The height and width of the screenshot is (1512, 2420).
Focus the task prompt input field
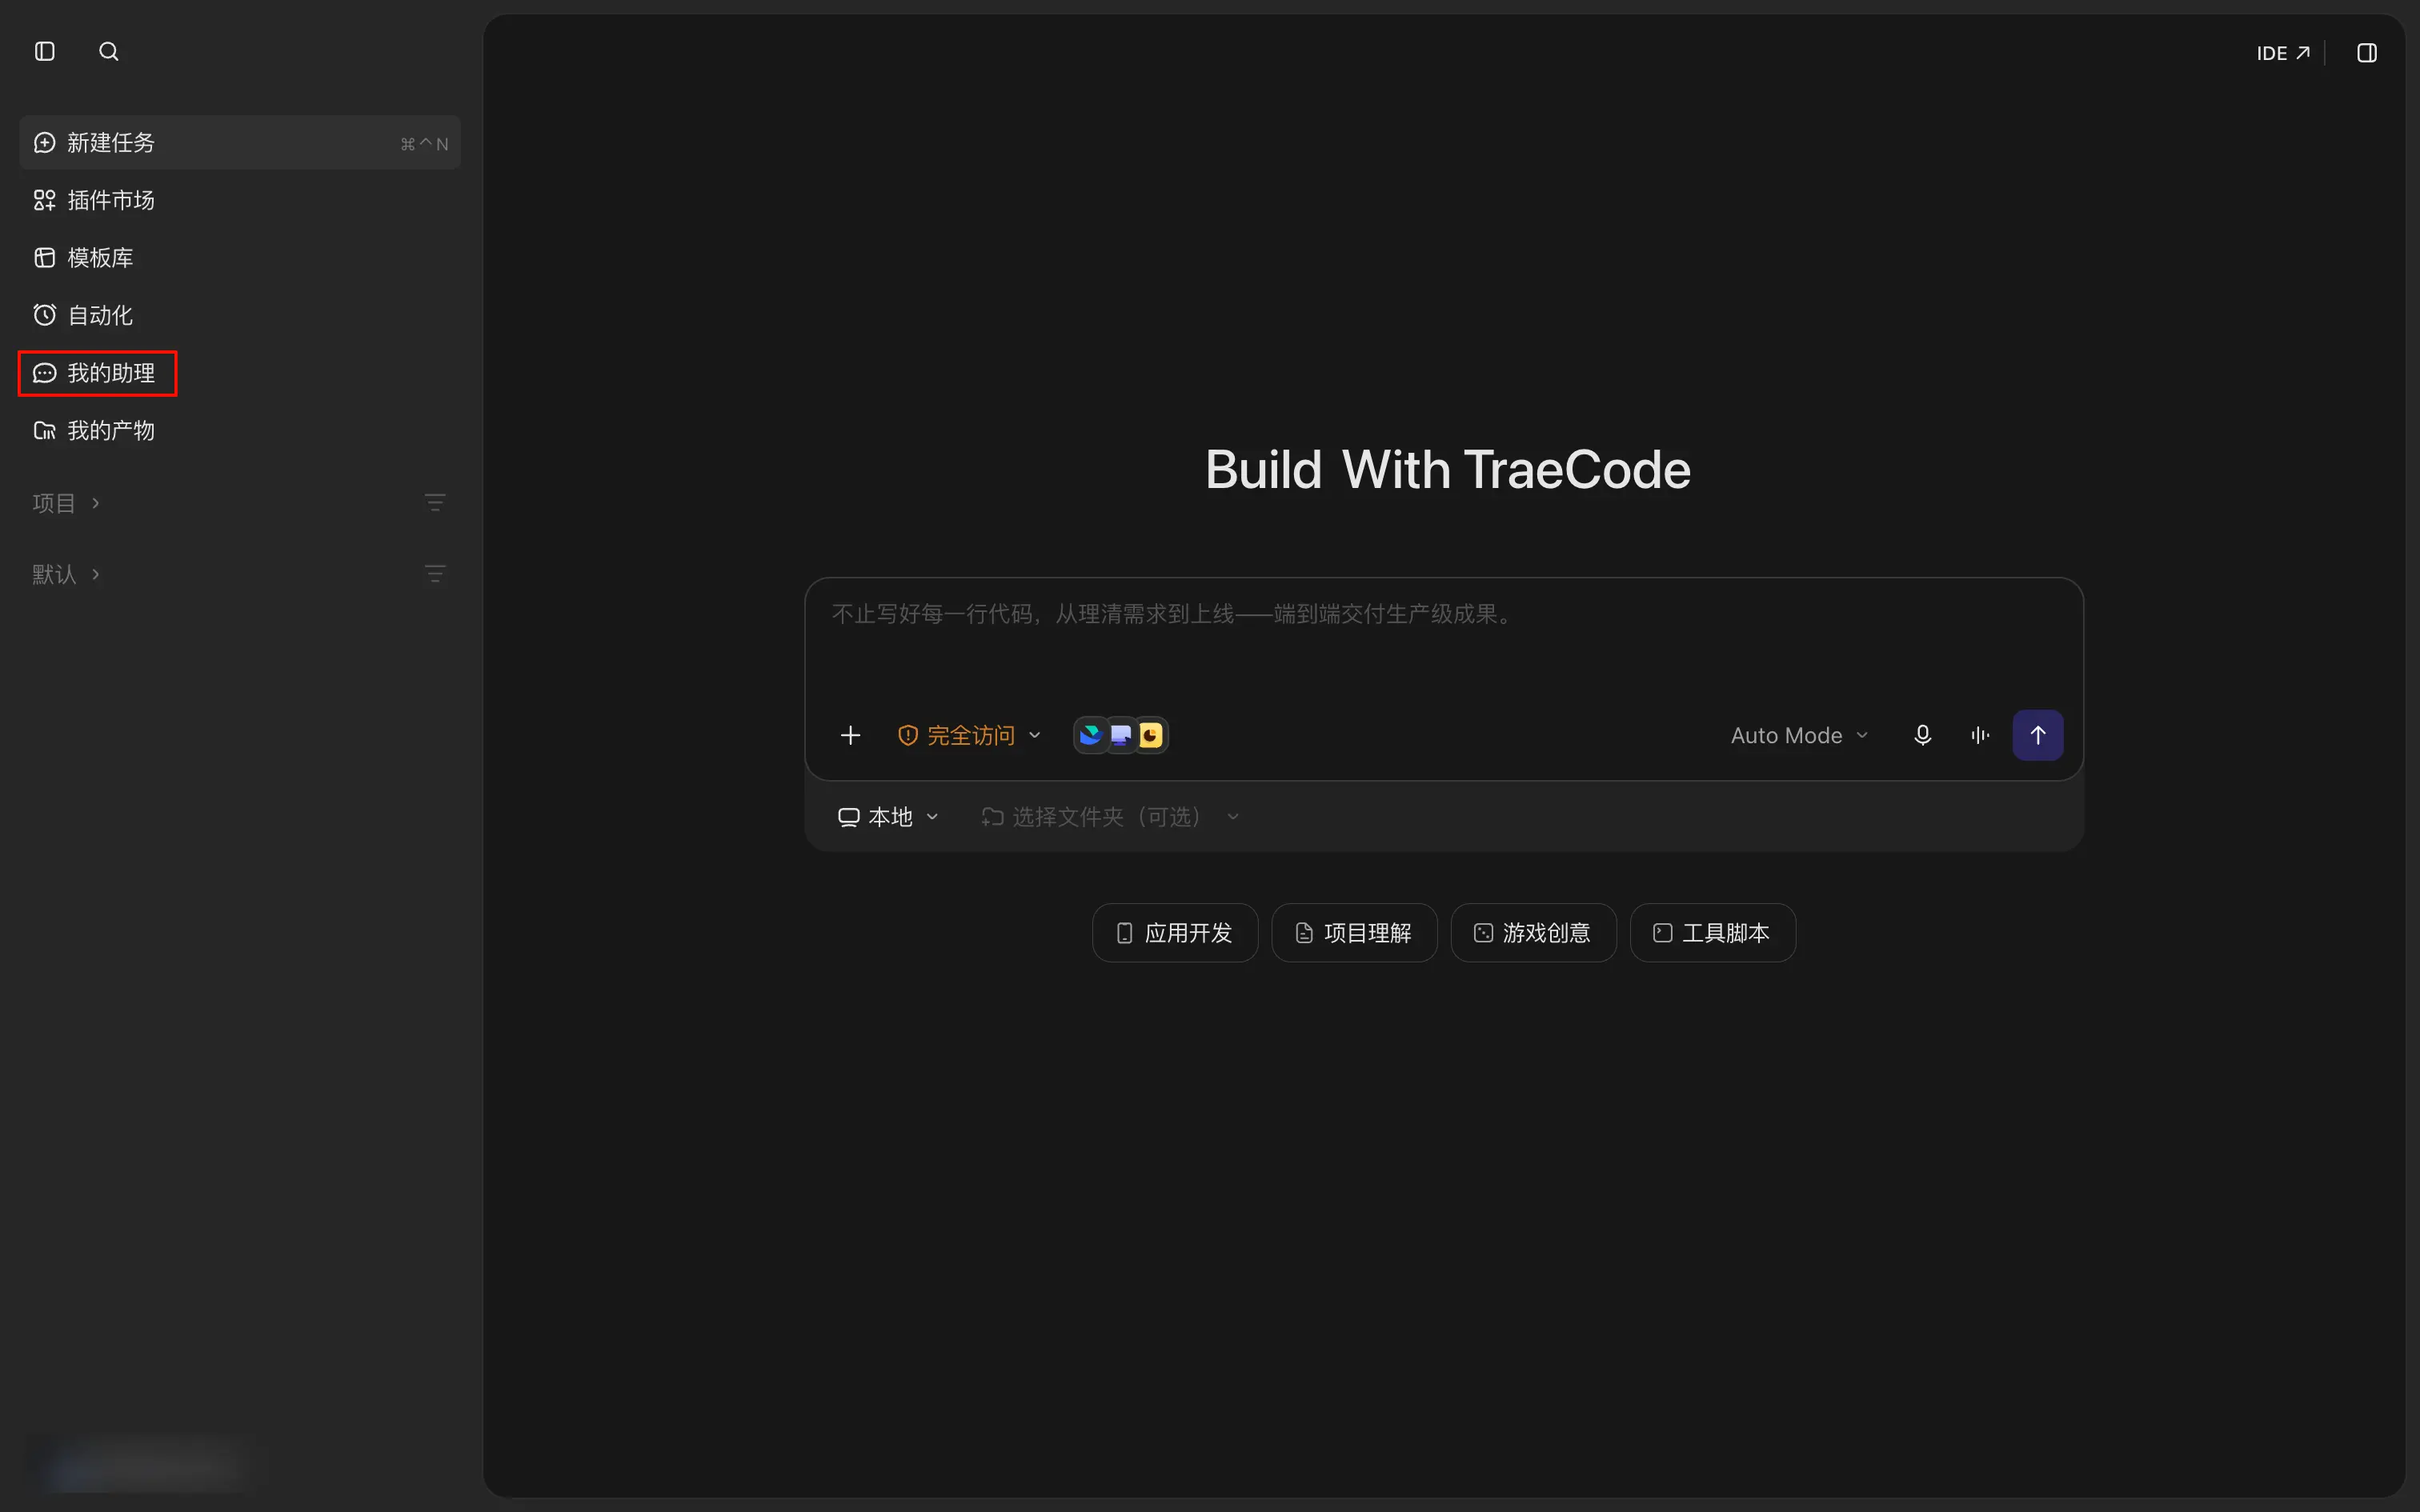pyautogui.click(x=1443, y=640)
